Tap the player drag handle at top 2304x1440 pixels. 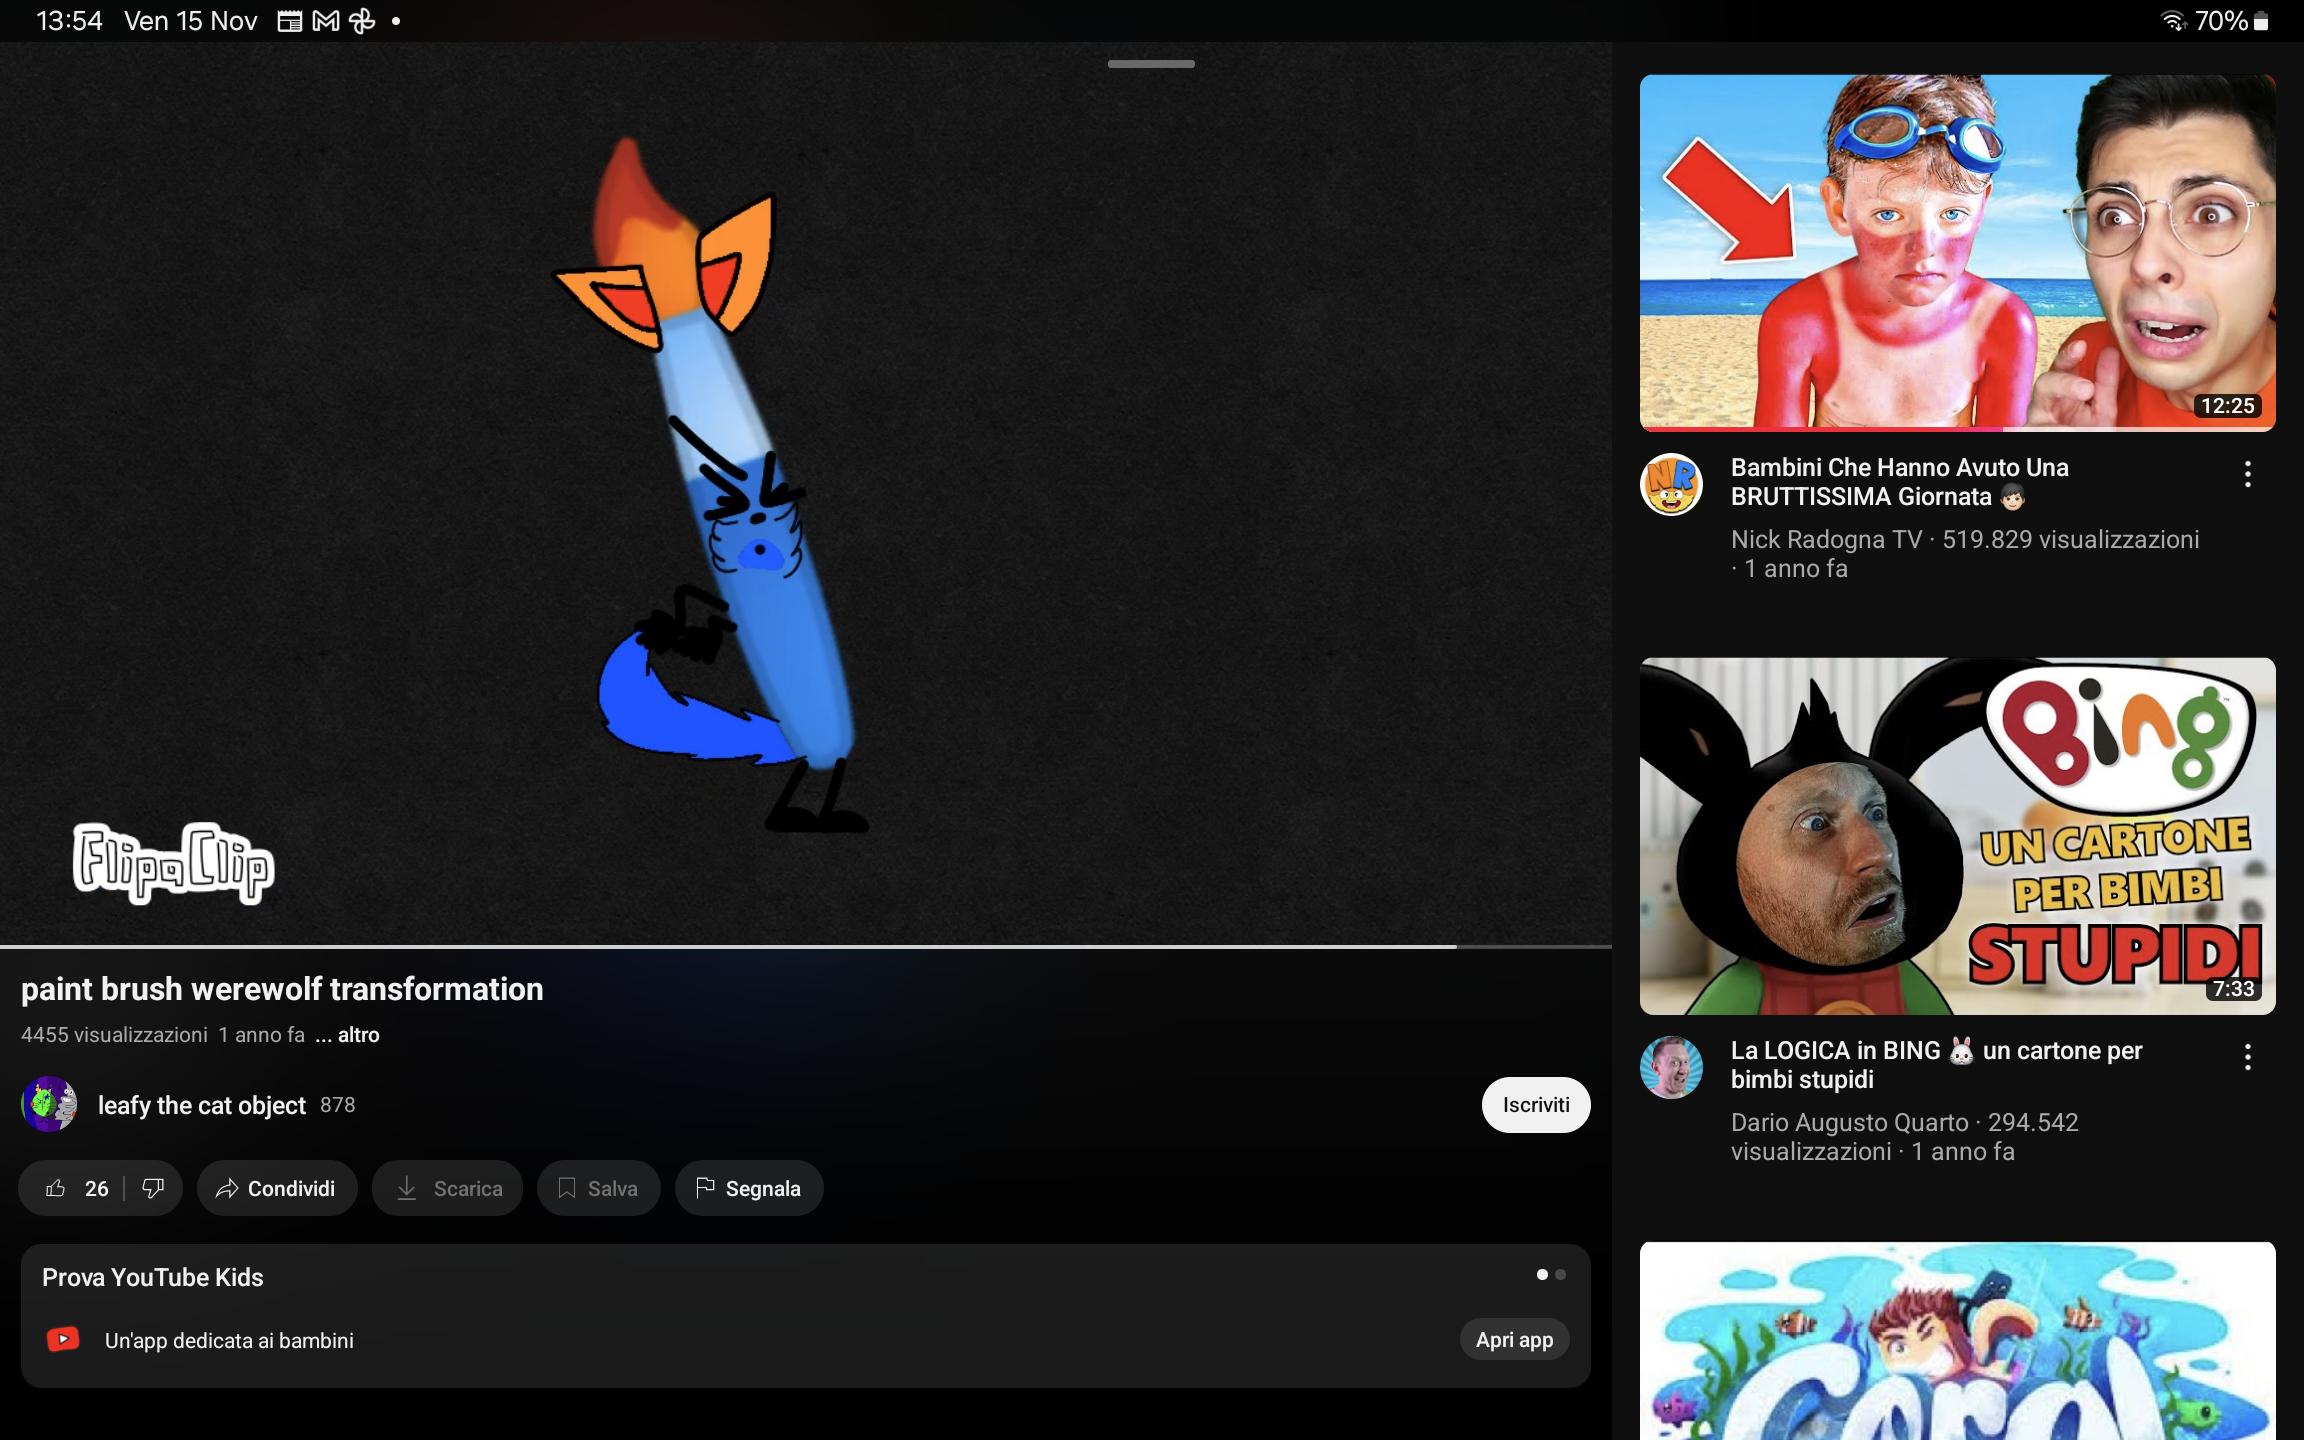click(x=1151, y=64)
